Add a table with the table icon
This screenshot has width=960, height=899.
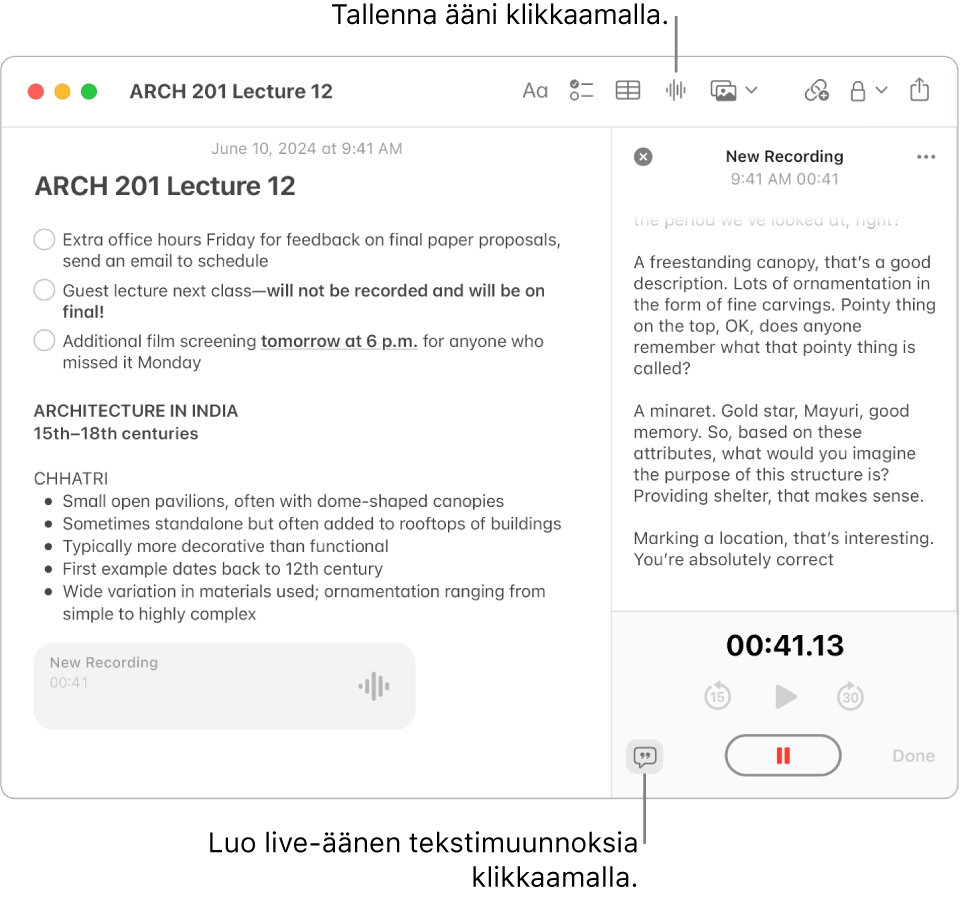627,90
